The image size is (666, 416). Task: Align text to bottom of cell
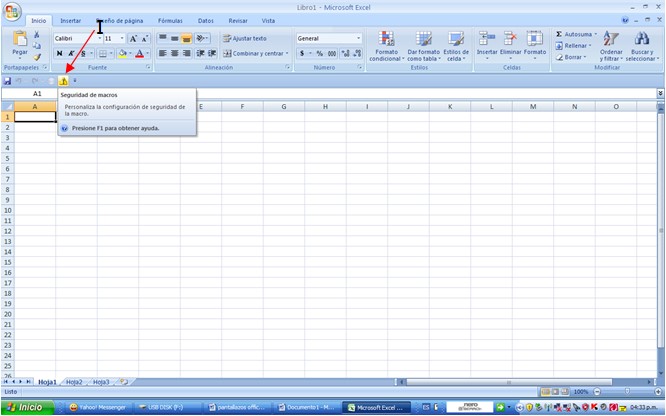click(186, 38)
